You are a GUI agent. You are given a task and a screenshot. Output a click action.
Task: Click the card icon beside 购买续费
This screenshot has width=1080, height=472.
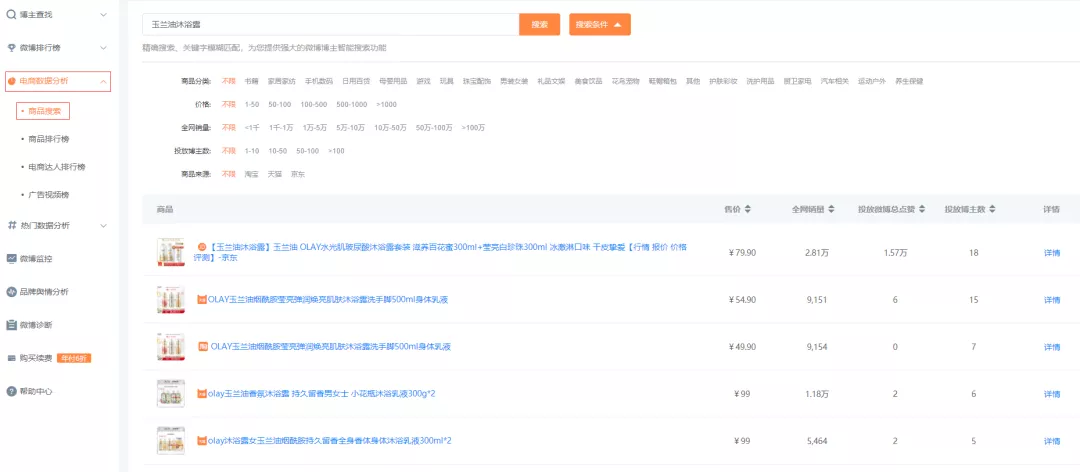click(x=11, y=358)
